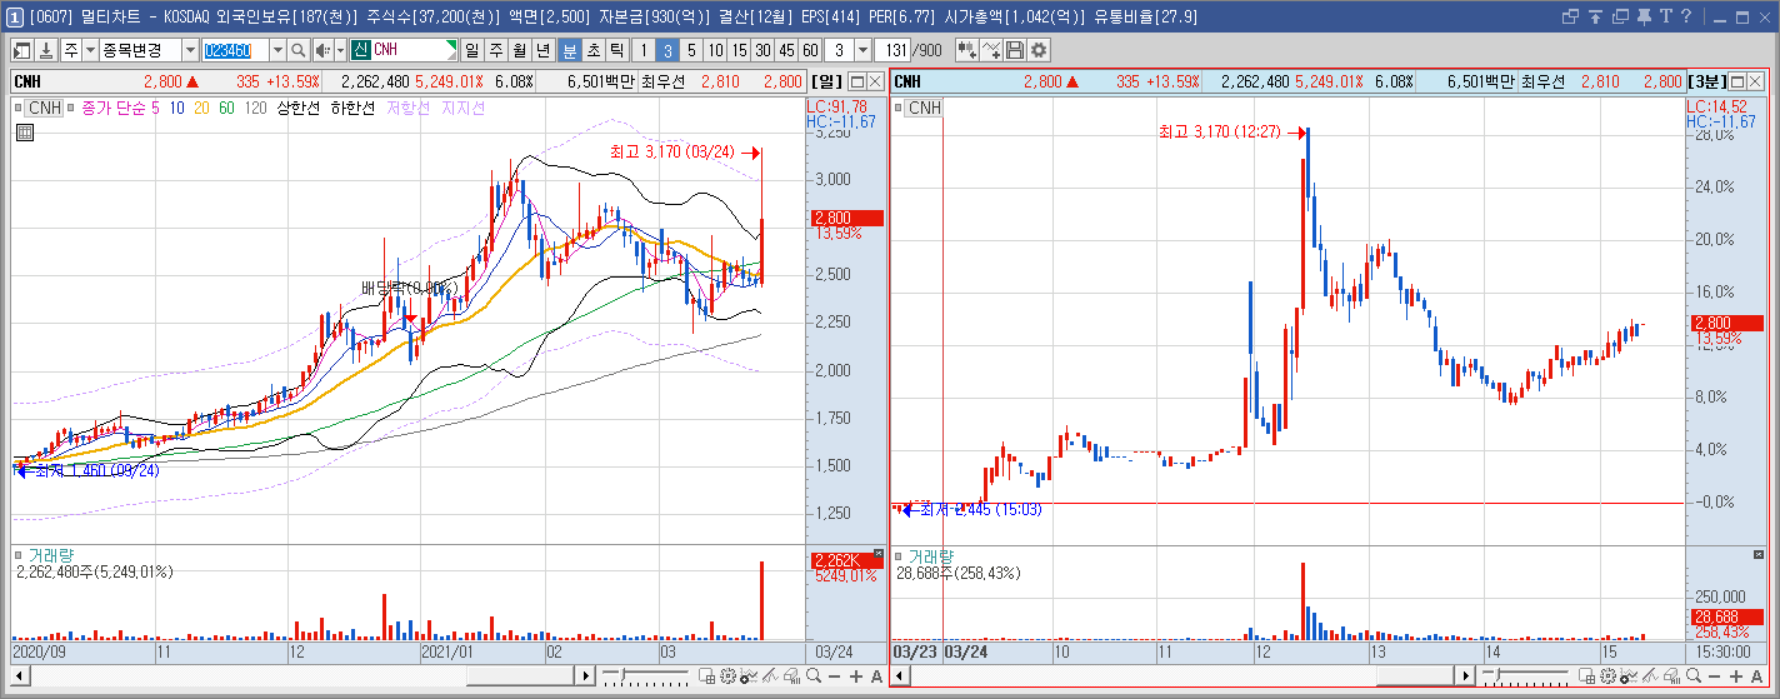Viewport: 1780px width, 699px height.
Task: Select the 년 (yearly) period button
Action: [543, 50]
